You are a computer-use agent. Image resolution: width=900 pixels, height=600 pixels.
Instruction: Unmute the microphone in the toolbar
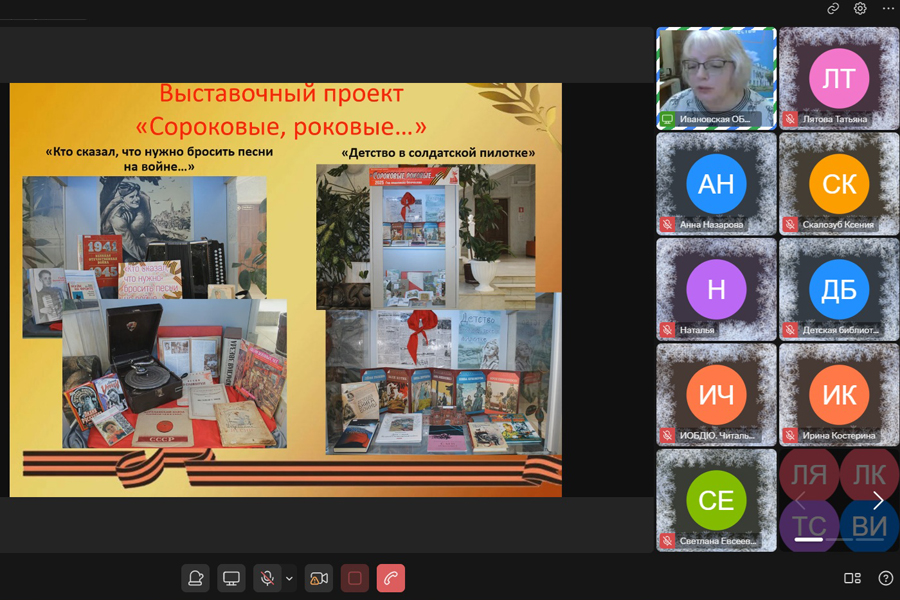pos(267,578)
